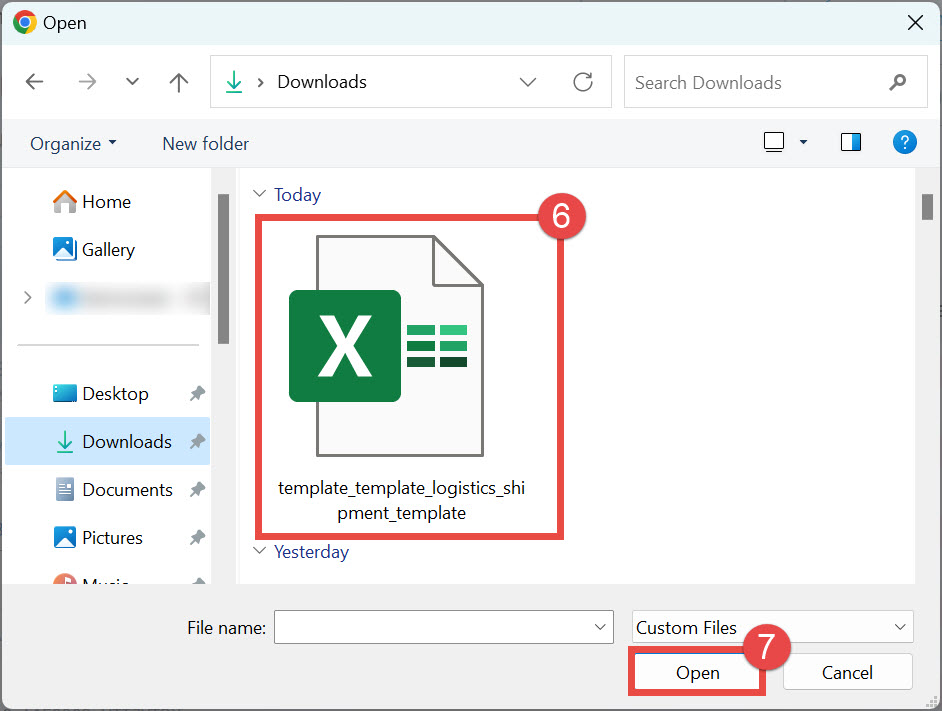Image resolution: width=942 pixels, height=711 pixels.
Task: Open the Custom Files type dropdown
Action: coord(773,627)
